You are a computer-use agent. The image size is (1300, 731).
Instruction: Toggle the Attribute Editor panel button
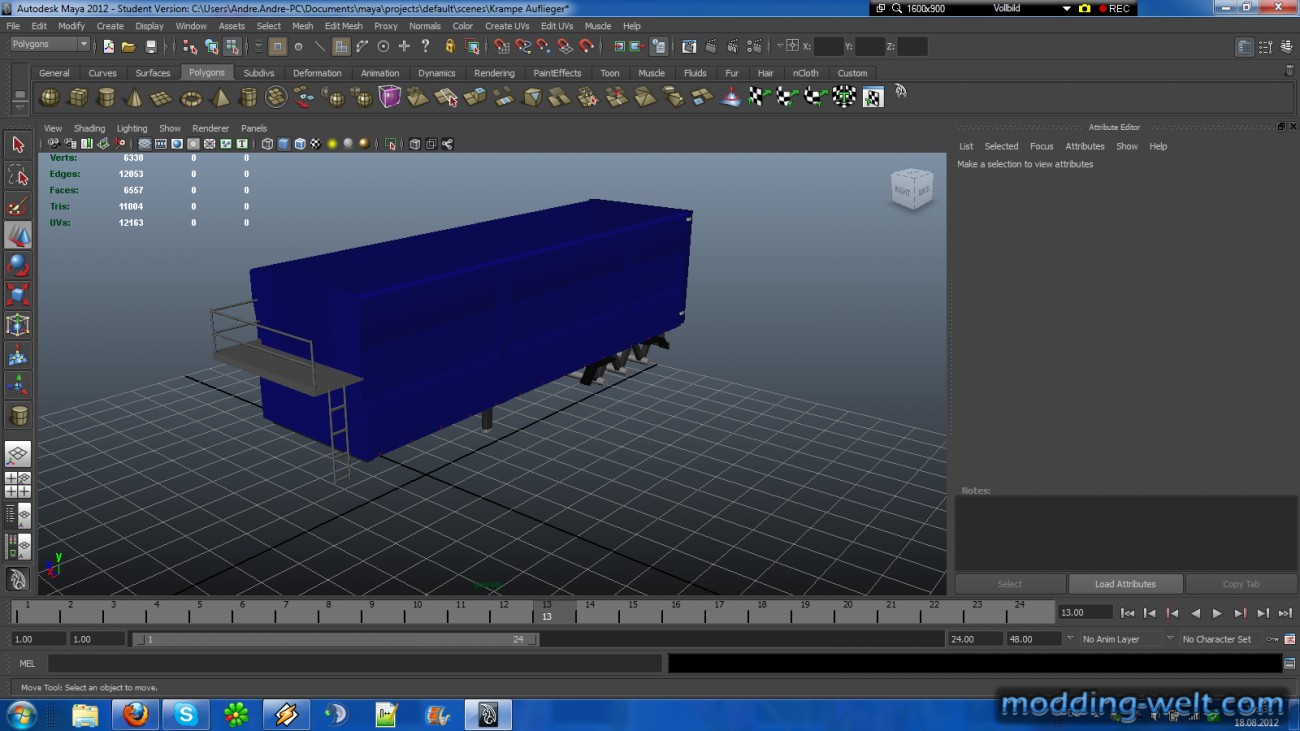click(x=1245, y=47)
